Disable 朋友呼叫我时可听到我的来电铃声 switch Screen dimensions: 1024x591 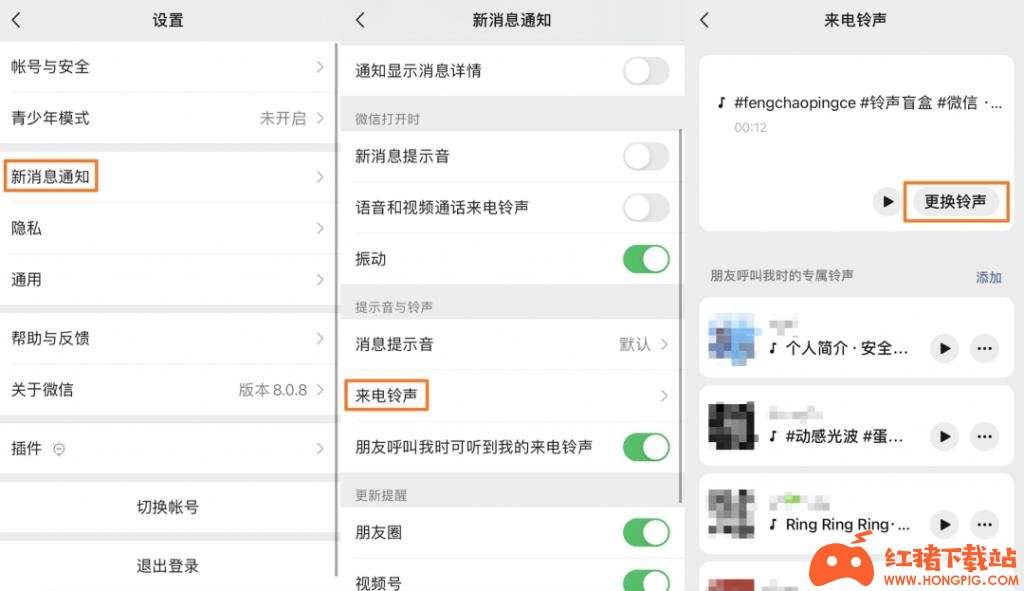click(646, 447)
